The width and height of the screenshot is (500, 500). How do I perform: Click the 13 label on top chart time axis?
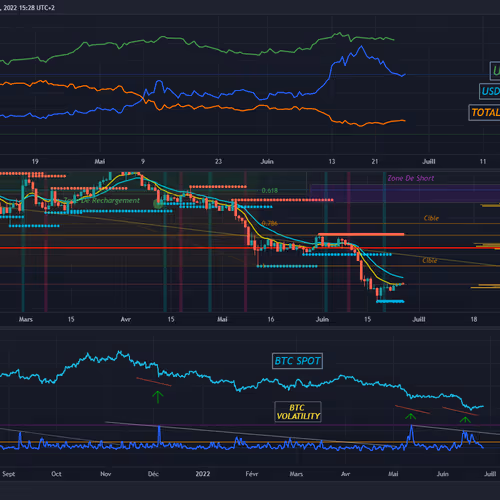coord(332,162)
